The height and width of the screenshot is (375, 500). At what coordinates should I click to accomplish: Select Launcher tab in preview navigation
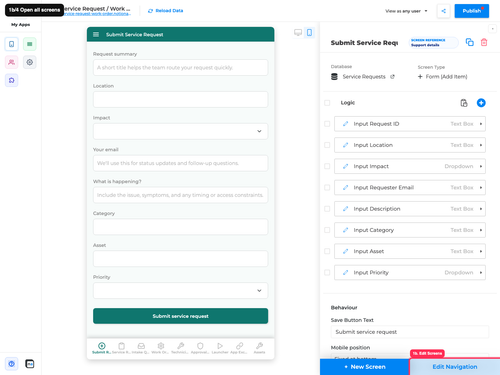[x=220, y=348]
